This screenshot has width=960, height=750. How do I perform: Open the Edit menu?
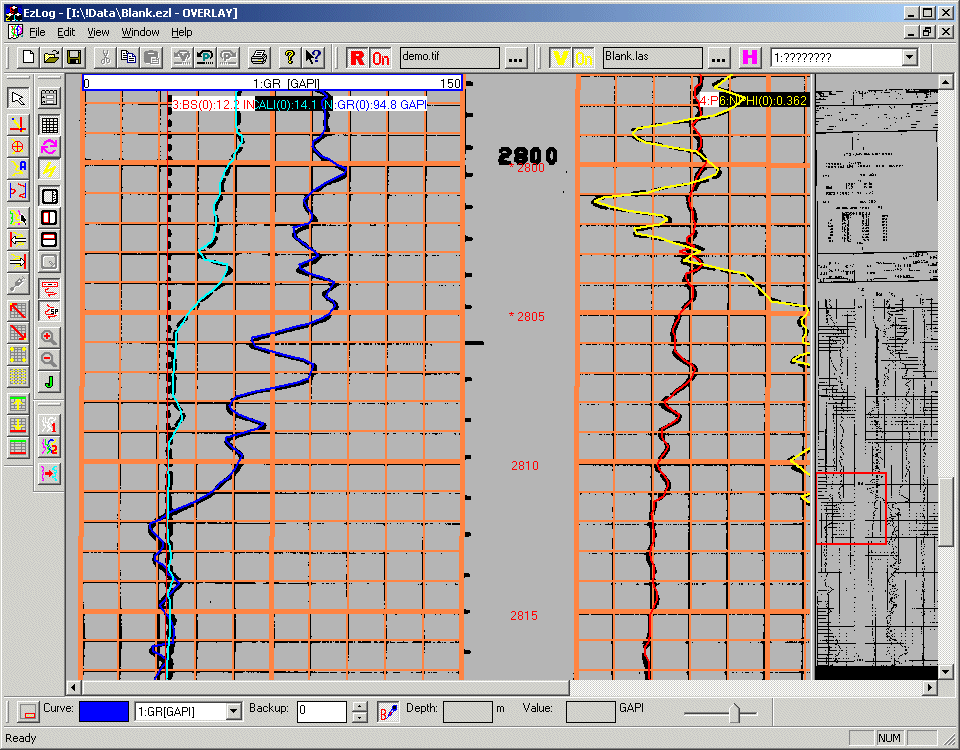pyautogui.click(x=66, y=32)
